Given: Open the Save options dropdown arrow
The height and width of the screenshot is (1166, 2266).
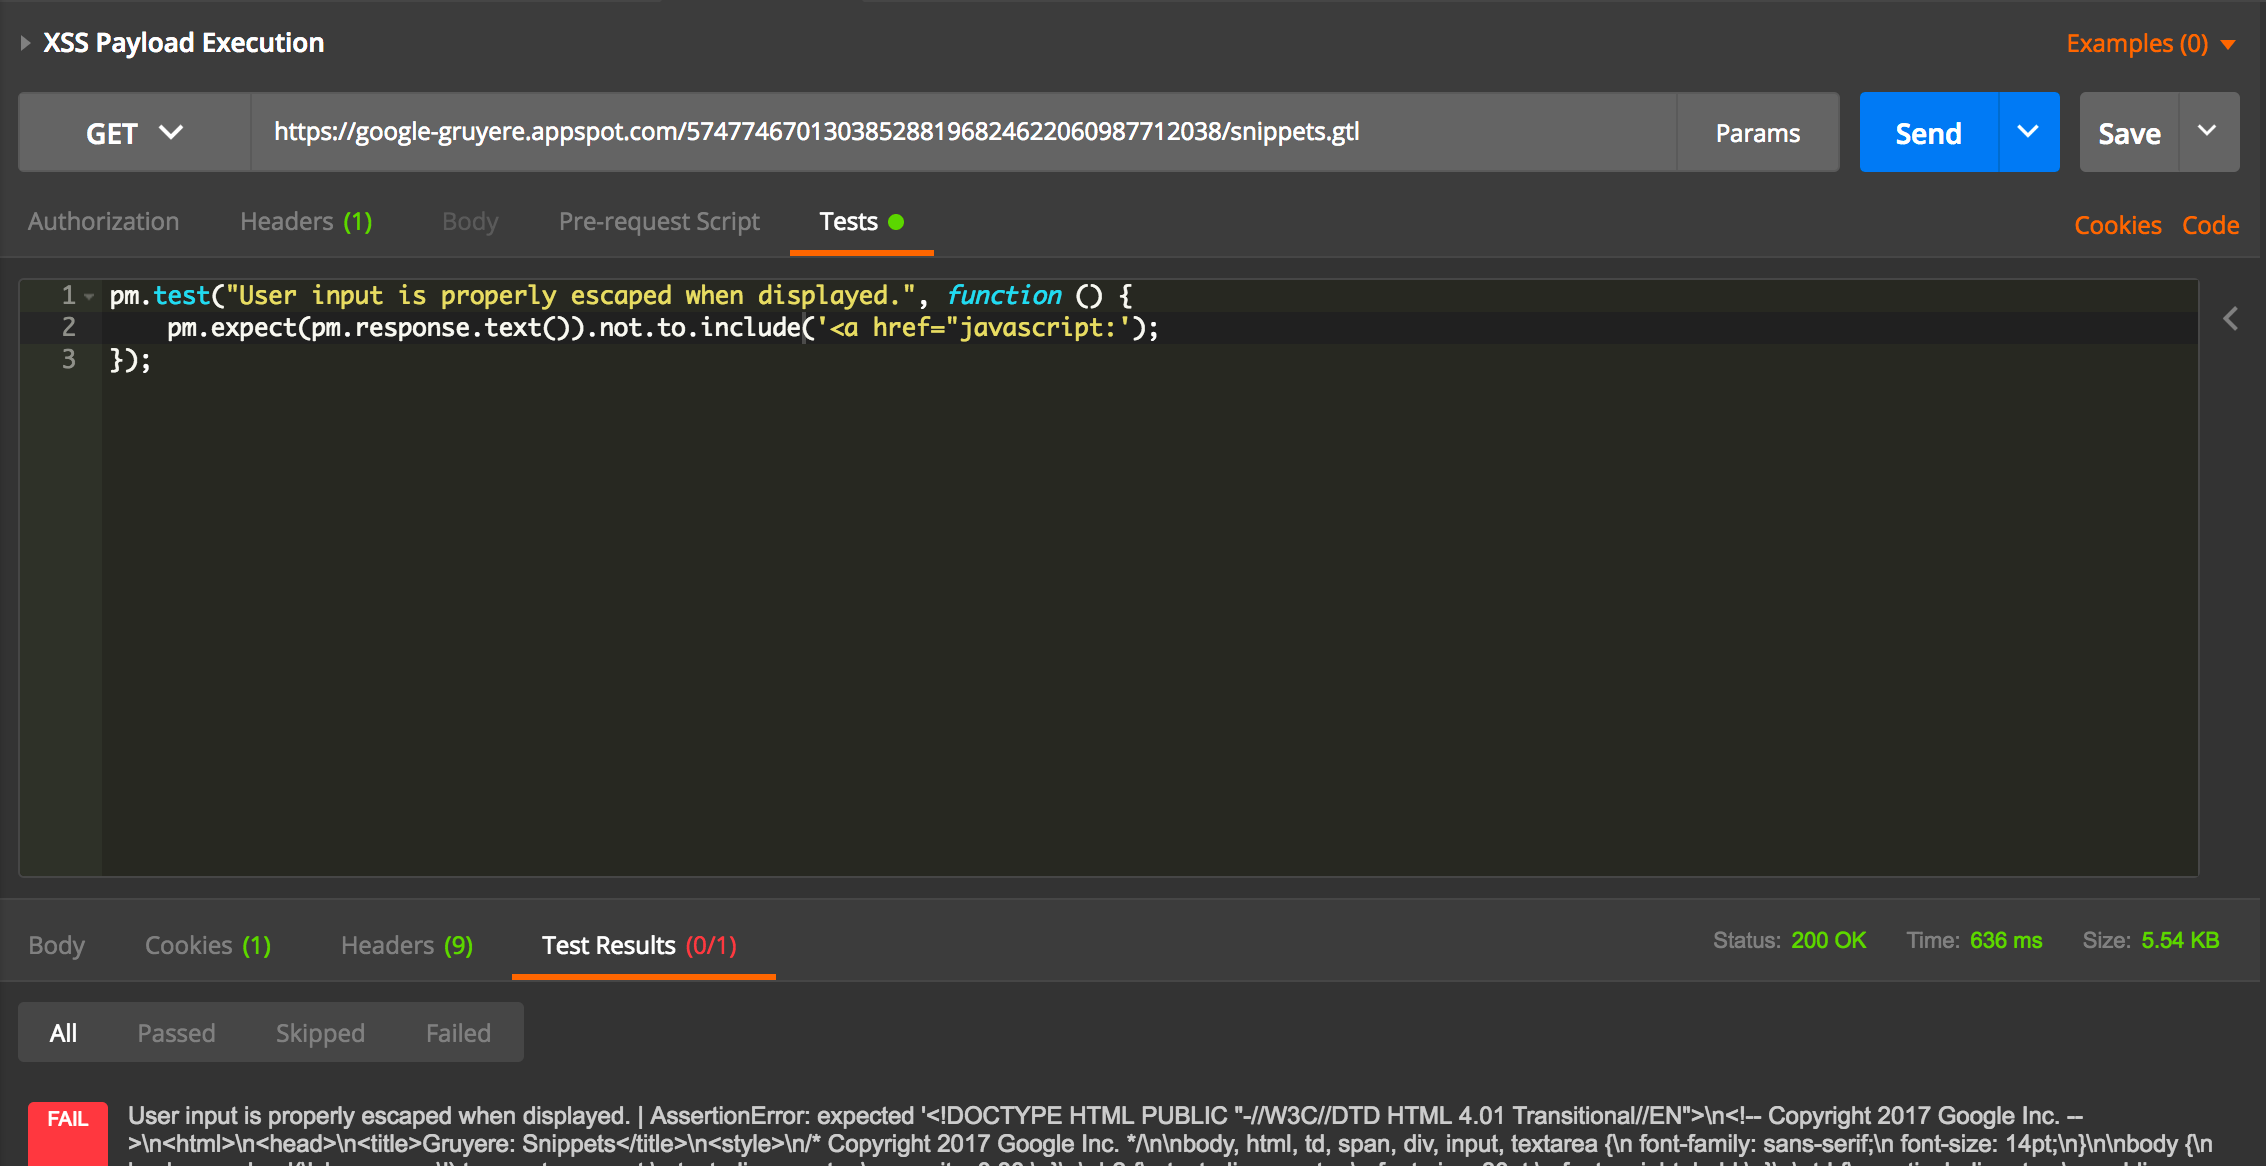Looking at the screenshot, I should click(x=2208, y=132).
